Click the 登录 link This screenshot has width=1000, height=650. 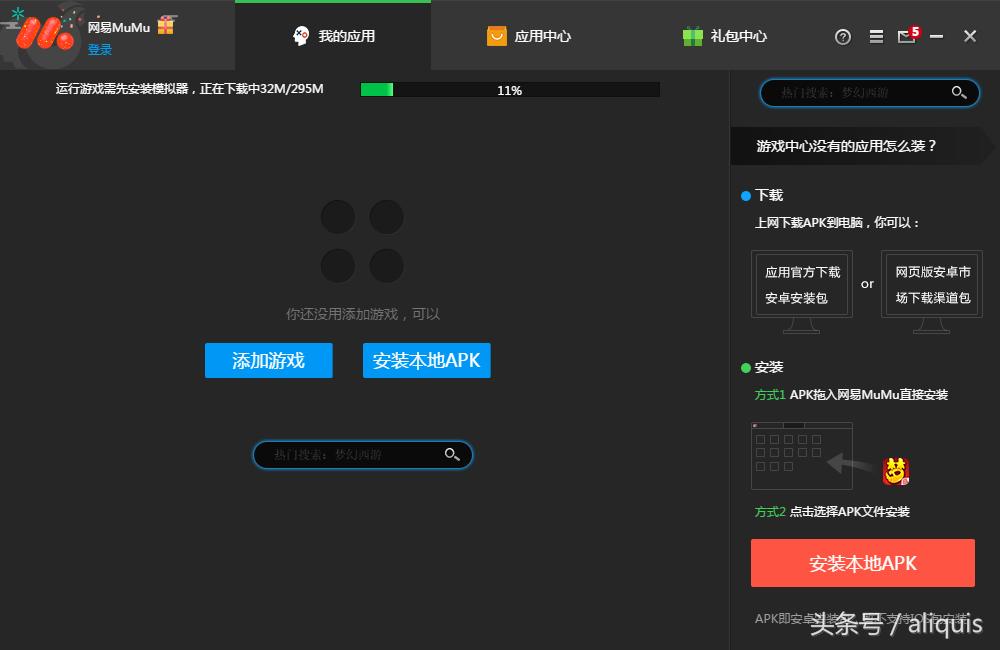(x=100, y=48)
